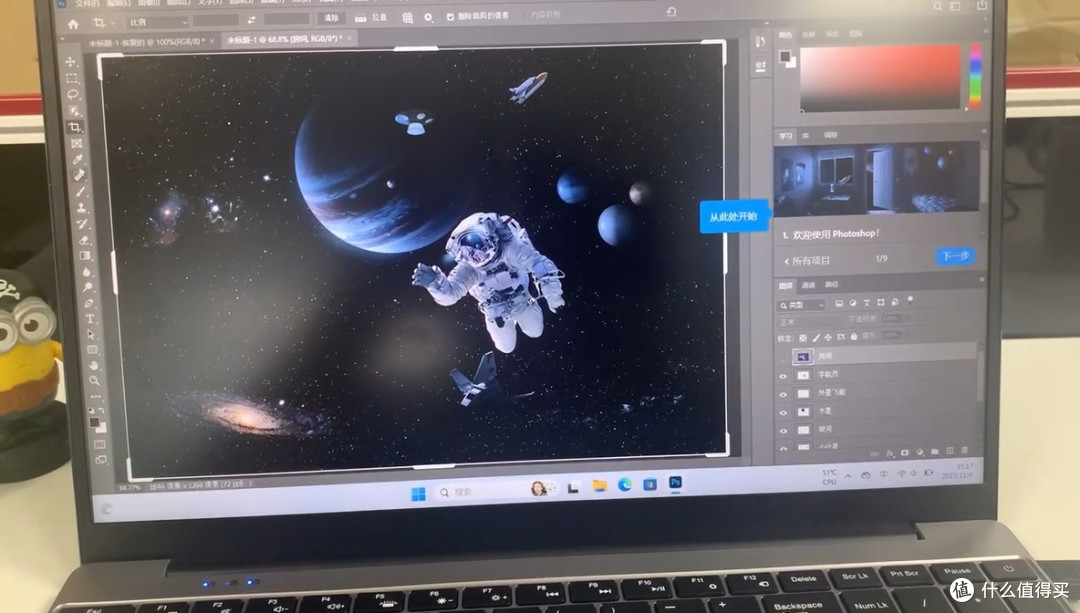Select the Pen tool
The image size is (1080, 613).
click(89, 303)
